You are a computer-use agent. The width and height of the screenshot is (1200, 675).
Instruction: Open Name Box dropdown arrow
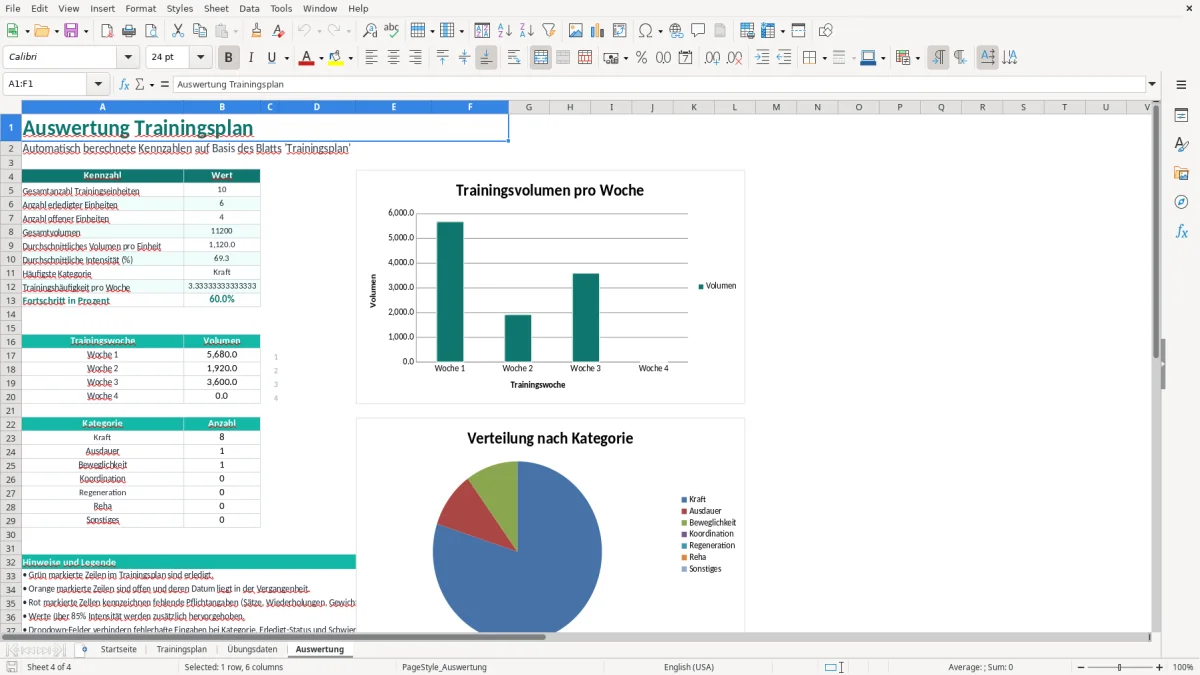pyautogui.click(x=98, y=84)
